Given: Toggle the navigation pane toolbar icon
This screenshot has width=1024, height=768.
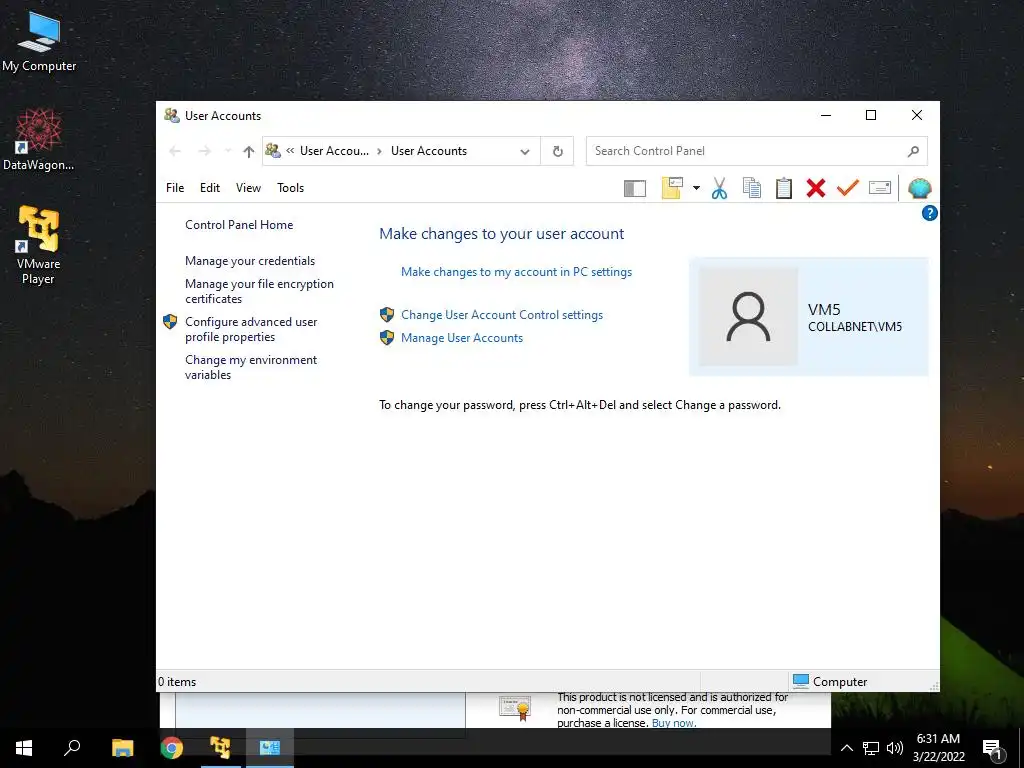Looking at the screenshot, I should coord(634,189).
